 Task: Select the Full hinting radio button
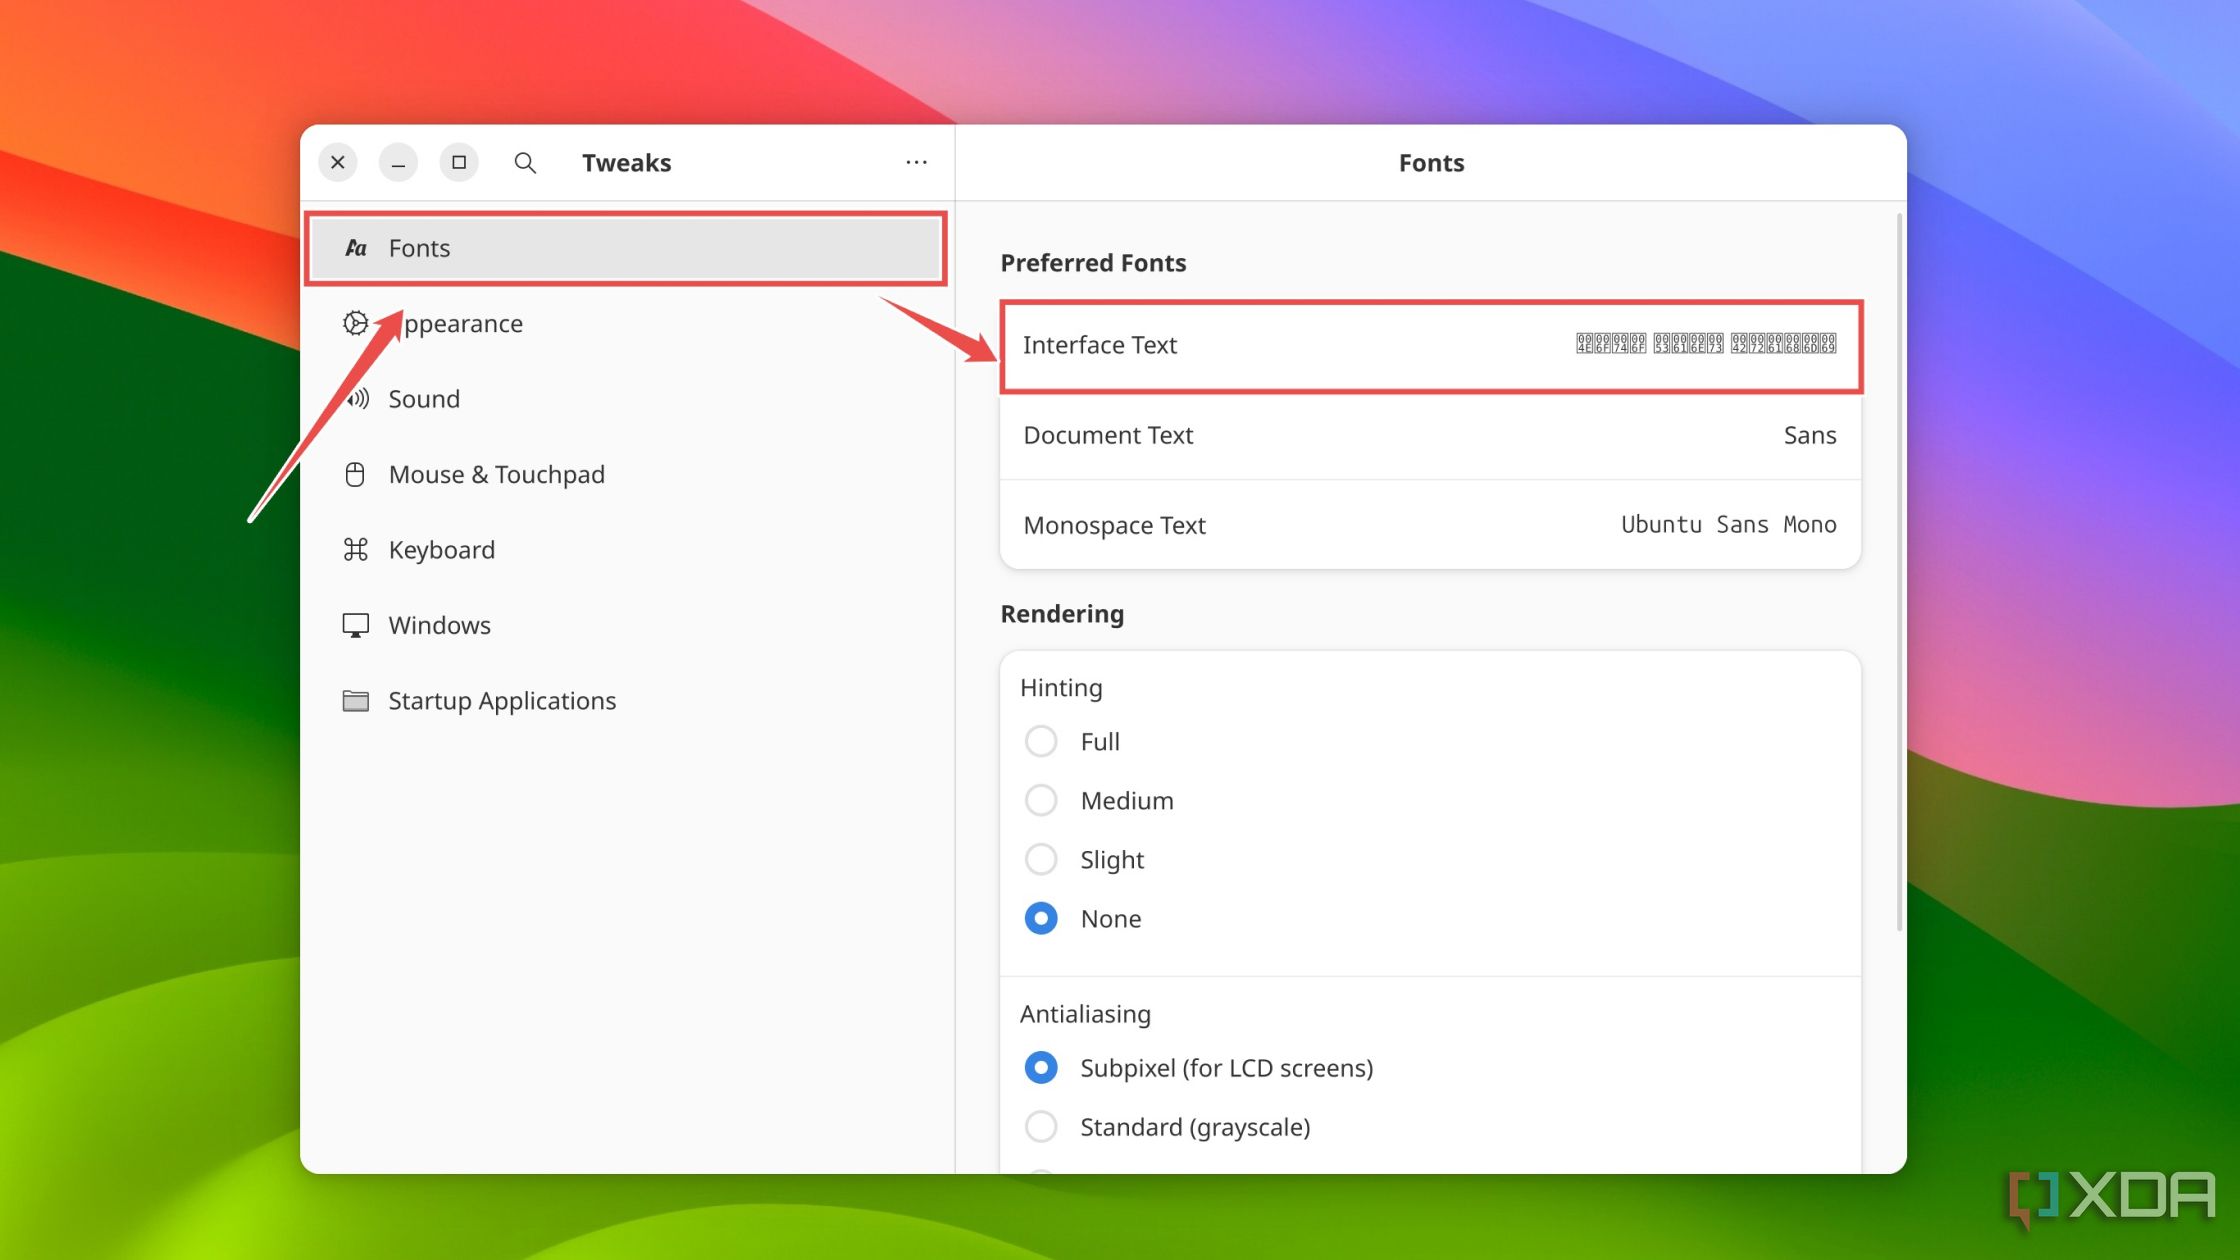click(x=1042, y=740)
